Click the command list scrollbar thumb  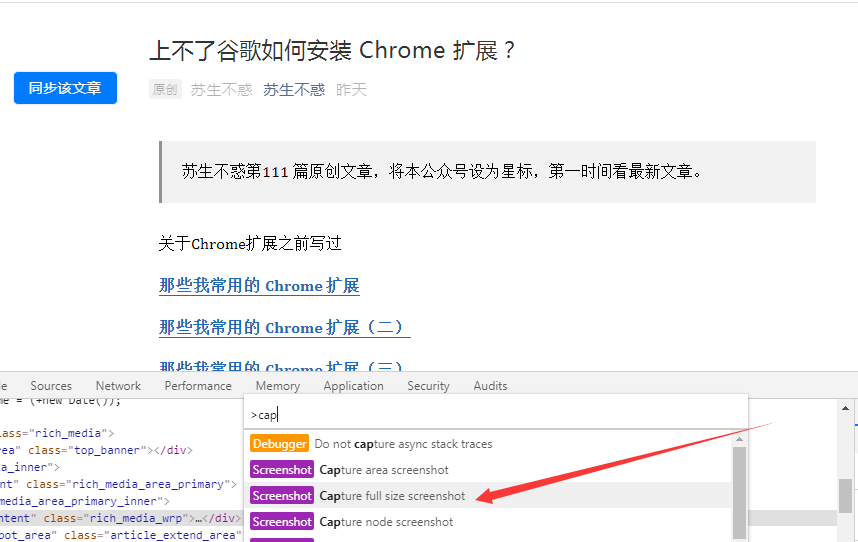(739, 492)
